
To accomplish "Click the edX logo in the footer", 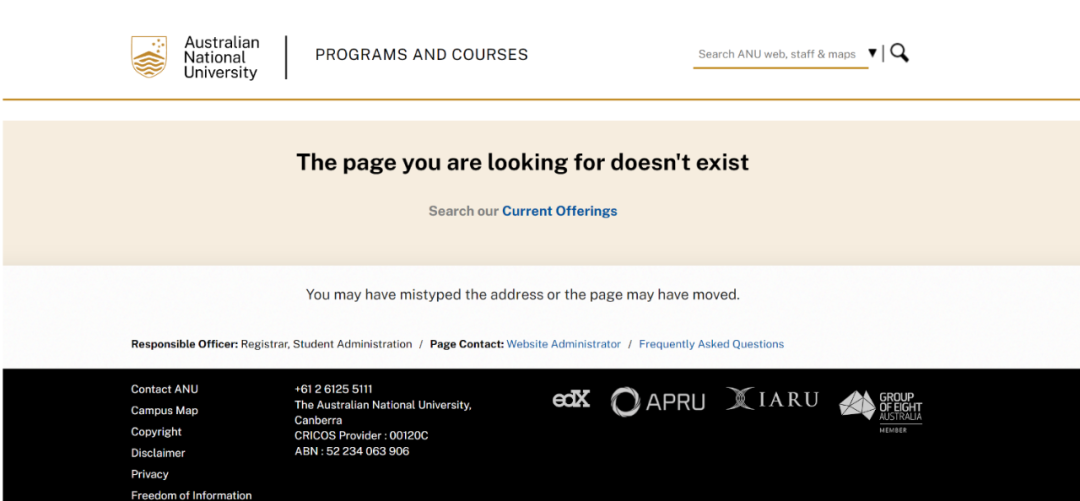I will 572,399.
